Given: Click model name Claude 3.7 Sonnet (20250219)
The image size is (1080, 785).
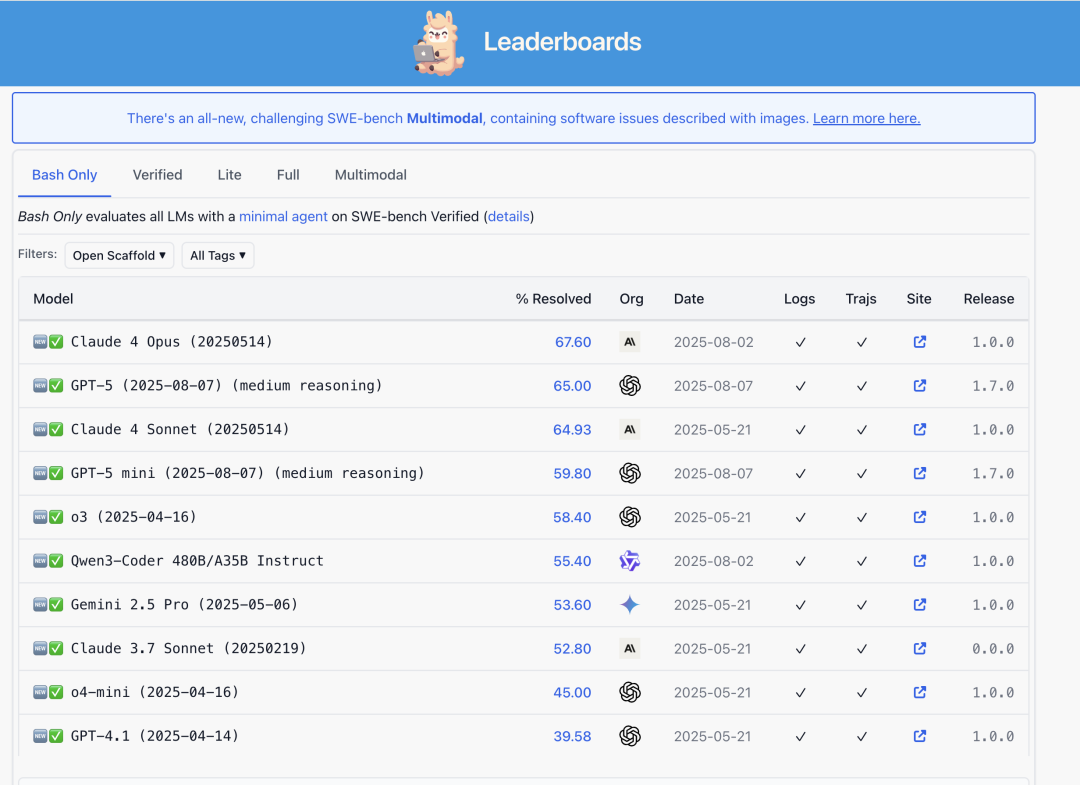Looking at the screenshot, I should pyautogui.click(x=188, y=649).
